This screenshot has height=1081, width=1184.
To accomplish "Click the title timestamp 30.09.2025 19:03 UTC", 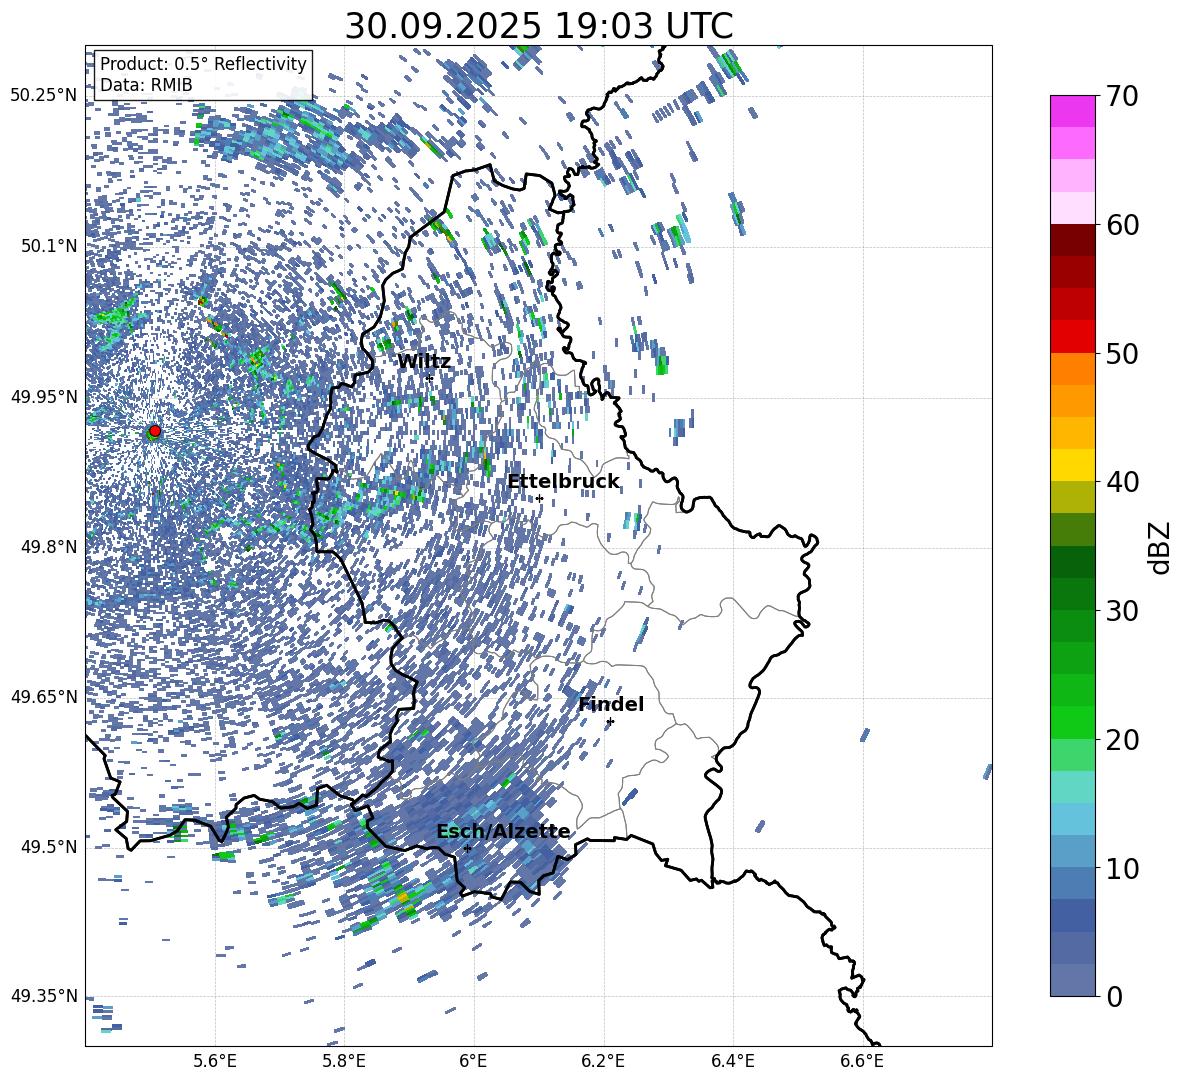I will click(539, 26).
